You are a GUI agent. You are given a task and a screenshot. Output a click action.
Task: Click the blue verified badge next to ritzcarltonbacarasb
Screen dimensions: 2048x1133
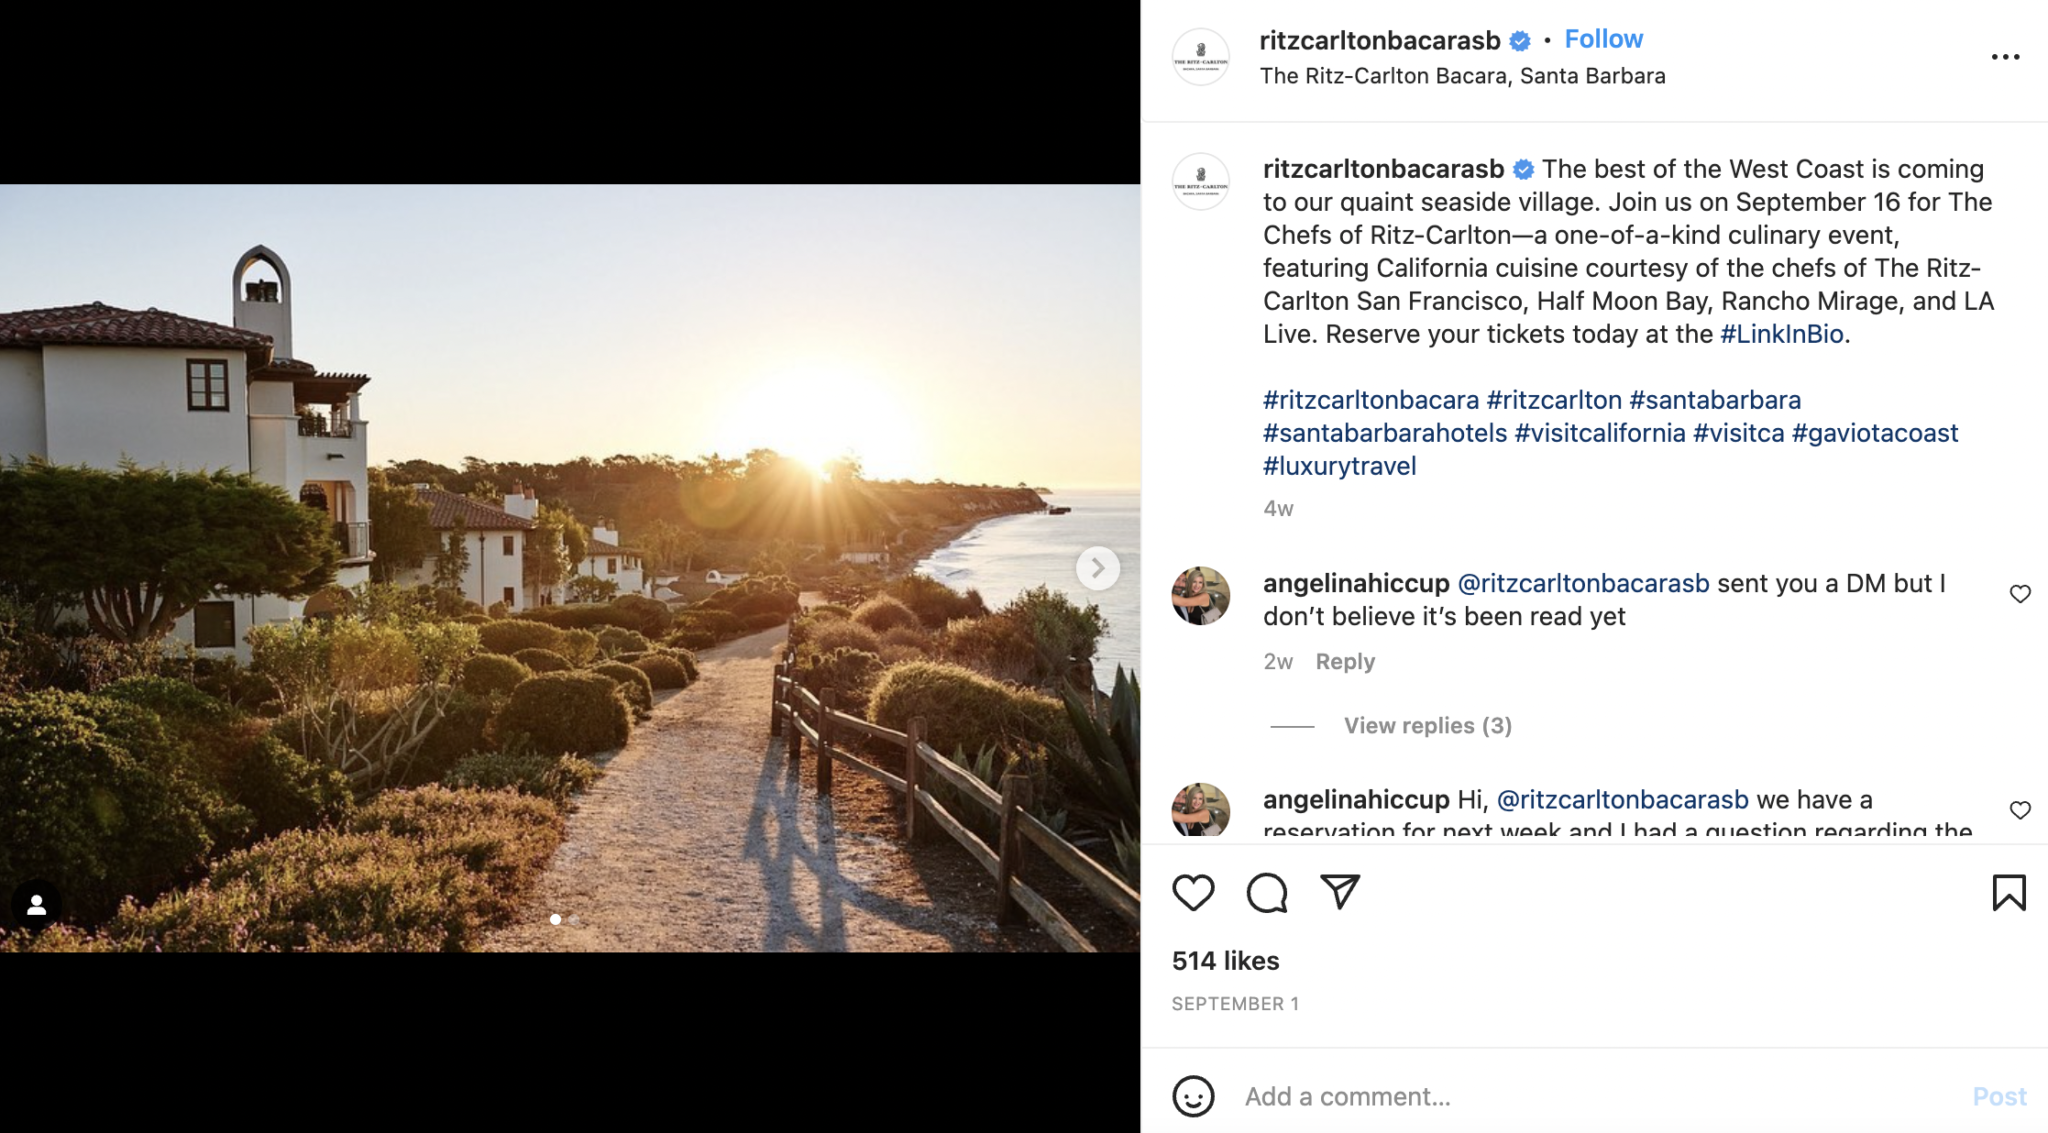[1519, 40]
